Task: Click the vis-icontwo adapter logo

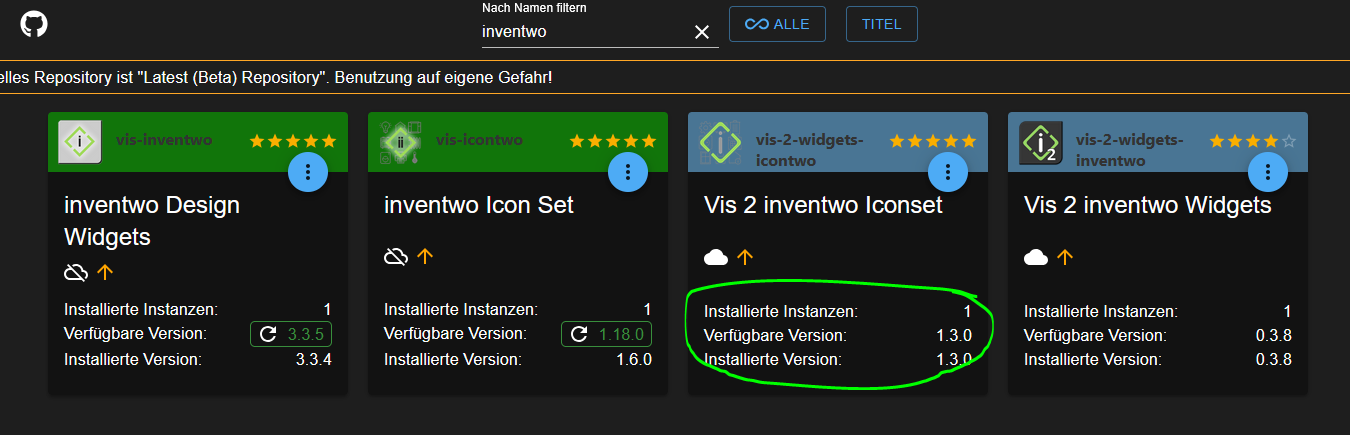Action: tap(400, 141)
